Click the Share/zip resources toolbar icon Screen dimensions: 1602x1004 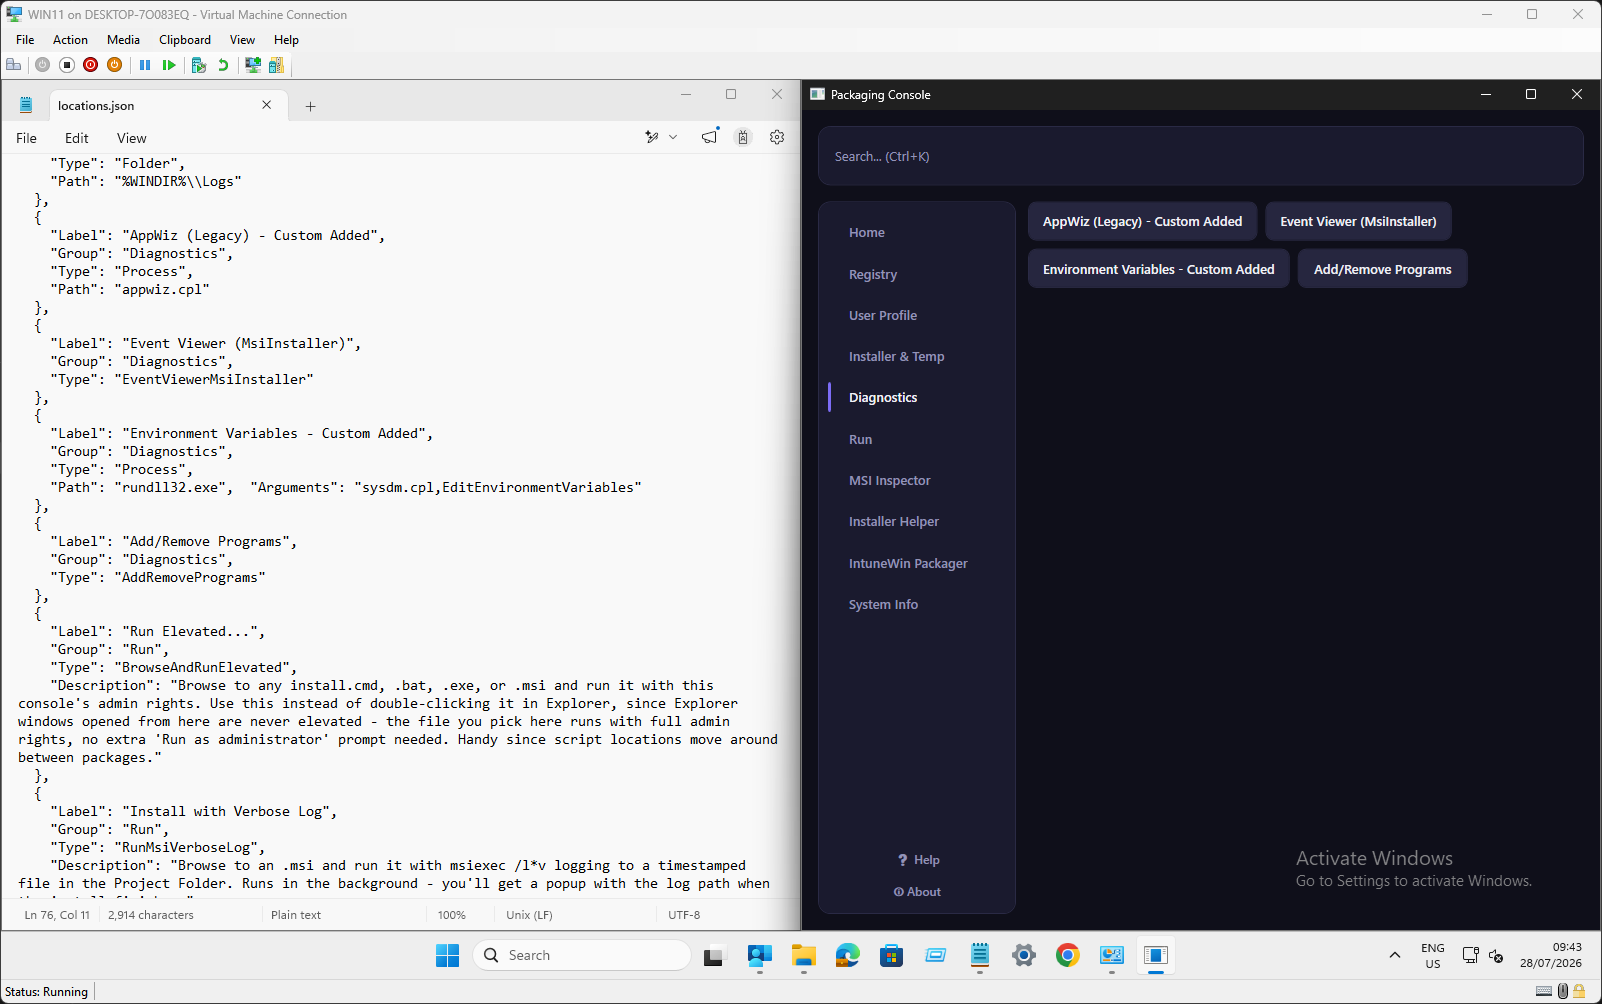coord(276,65)
